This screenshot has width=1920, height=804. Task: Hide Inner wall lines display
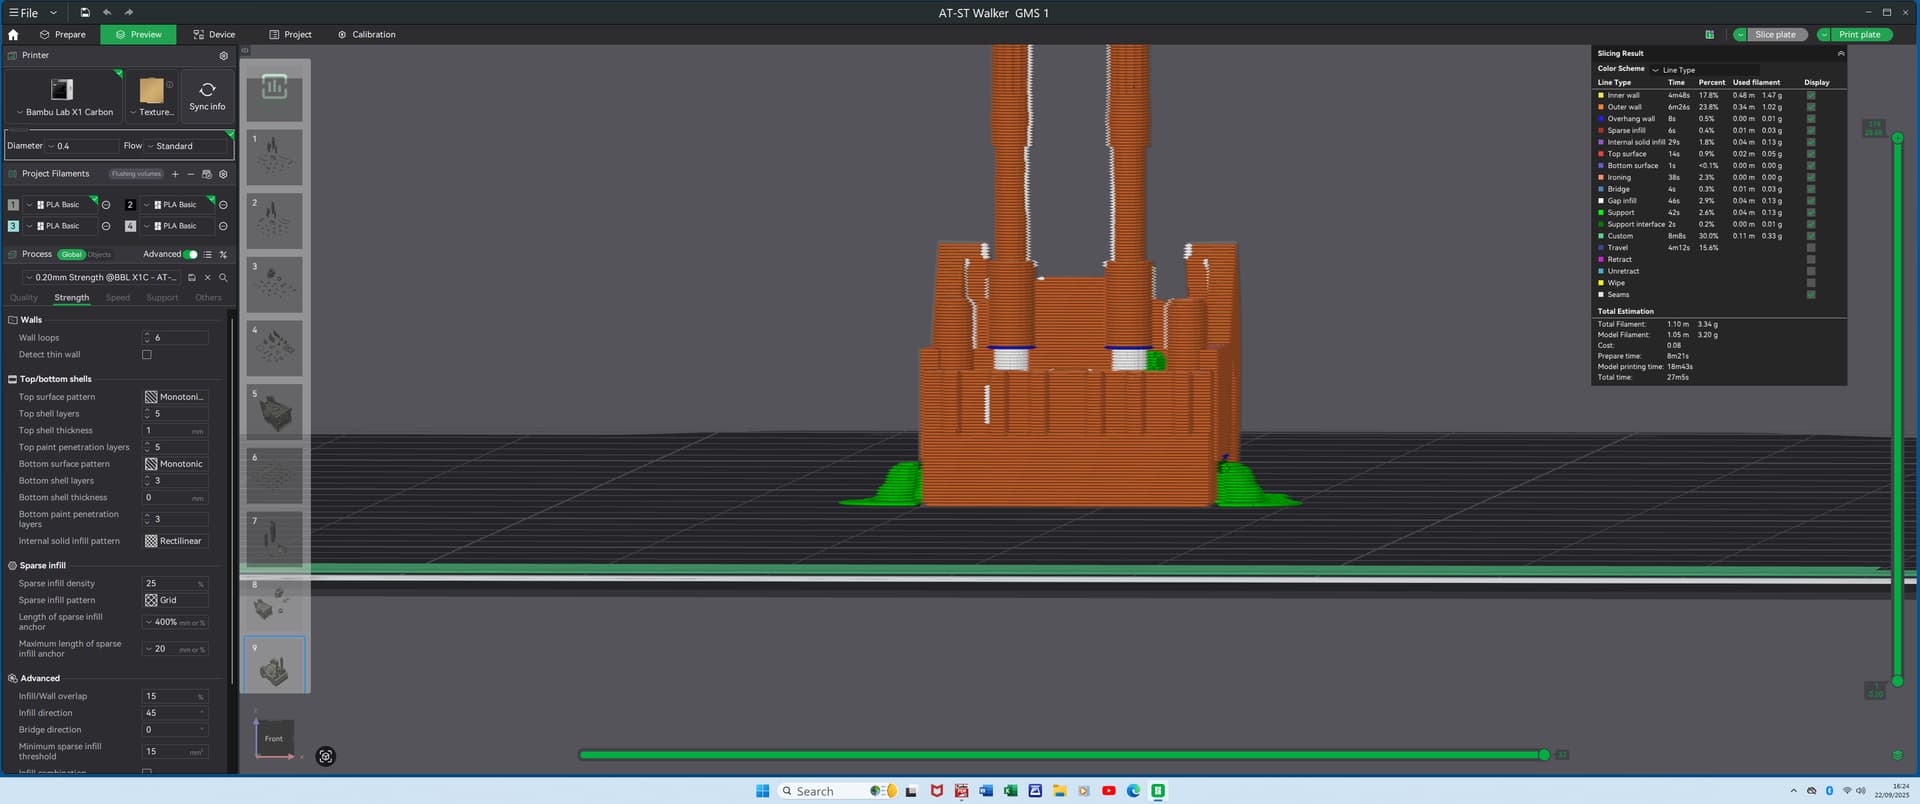click(x=1810, y=95)
